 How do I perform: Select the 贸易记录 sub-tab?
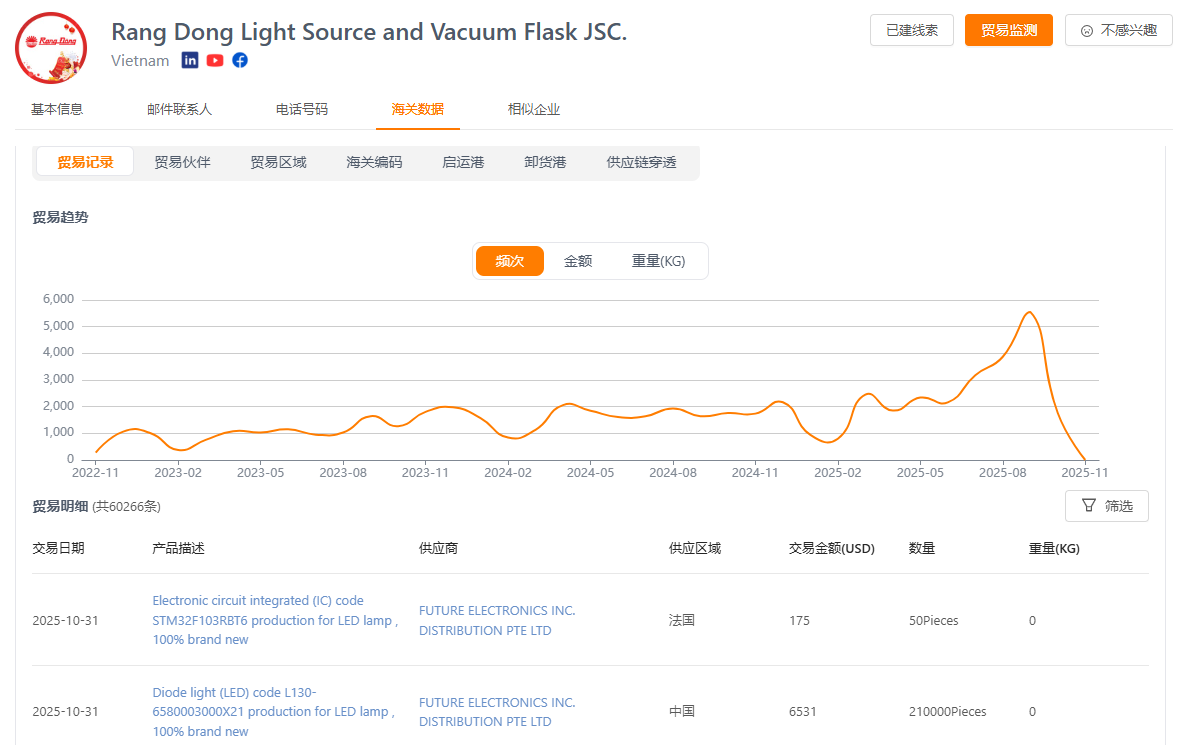[x=85, y=162]
